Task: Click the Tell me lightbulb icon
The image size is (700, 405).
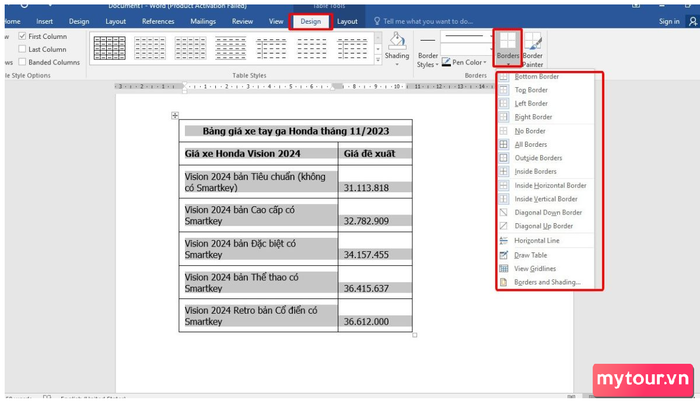Action: coord(377,21)
